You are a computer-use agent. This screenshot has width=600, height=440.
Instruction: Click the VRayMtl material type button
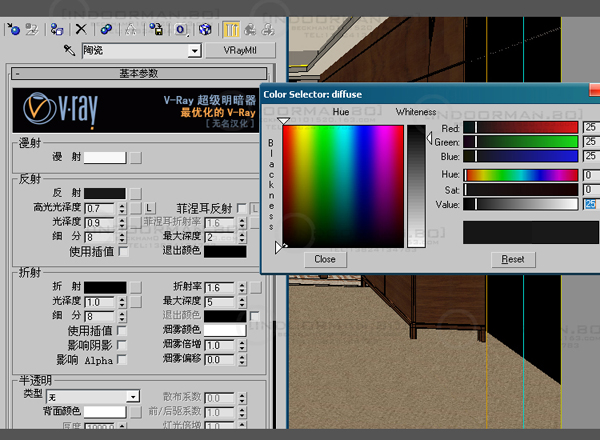point(245,50)
